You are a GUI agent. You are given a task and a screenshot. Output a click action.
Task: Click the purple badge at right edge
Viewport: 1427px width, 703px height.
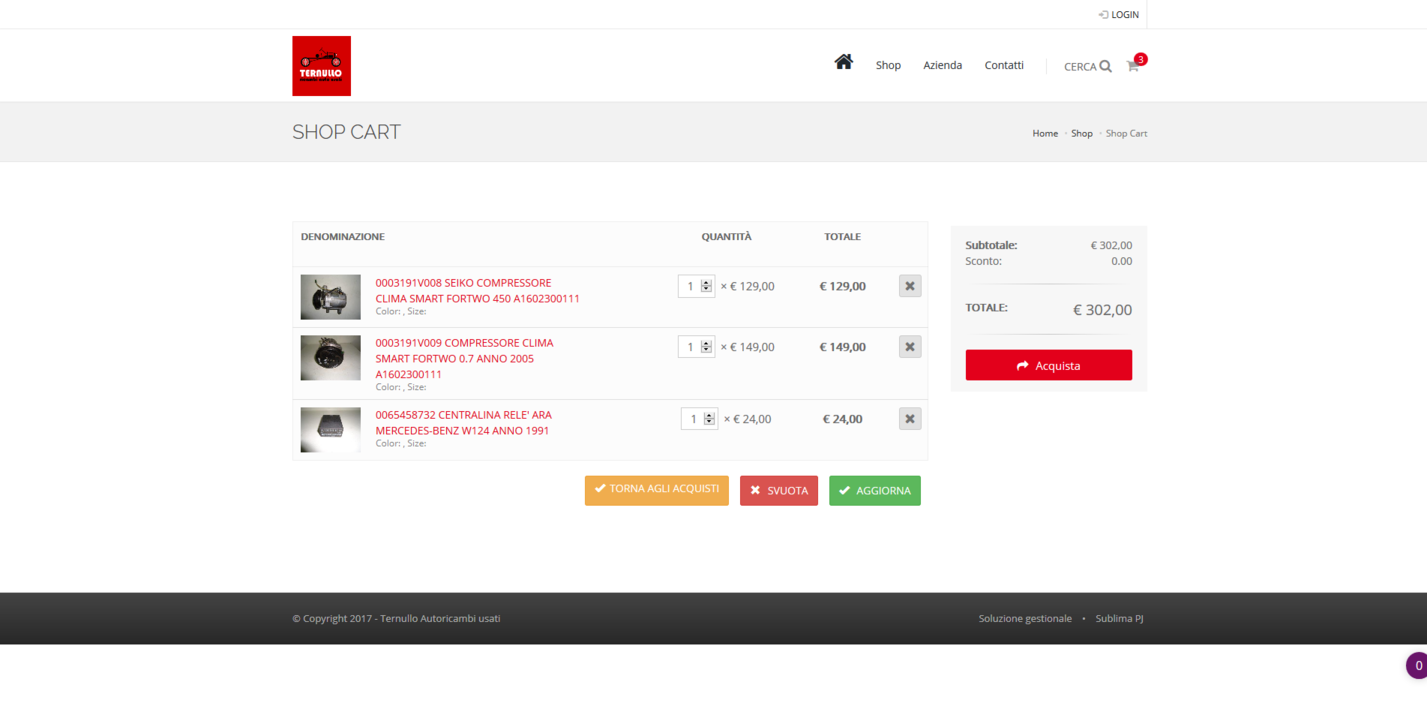tap(1416, 665)
